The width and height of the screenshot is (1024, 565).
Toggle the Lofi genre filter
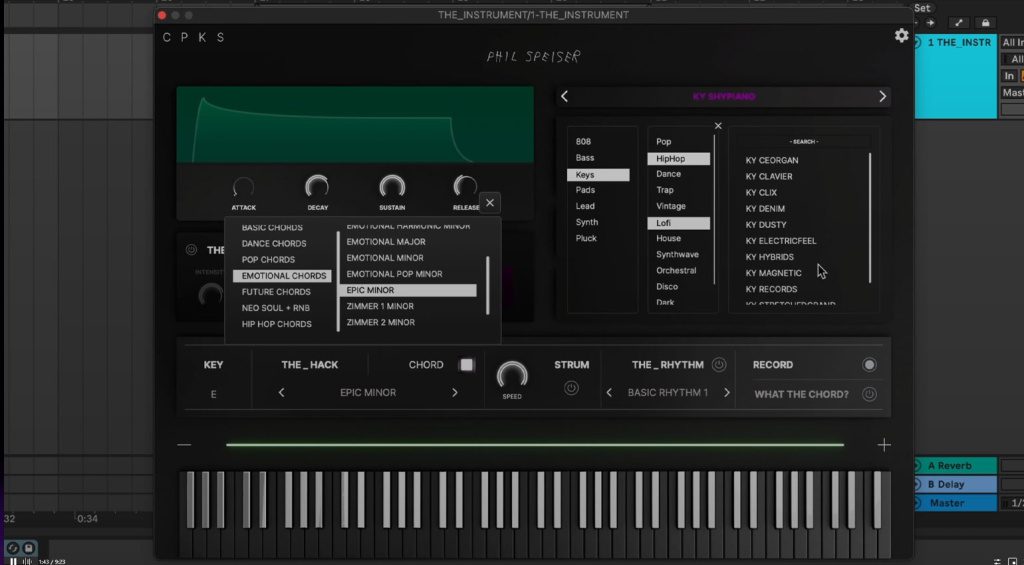(x=679, y=223)
